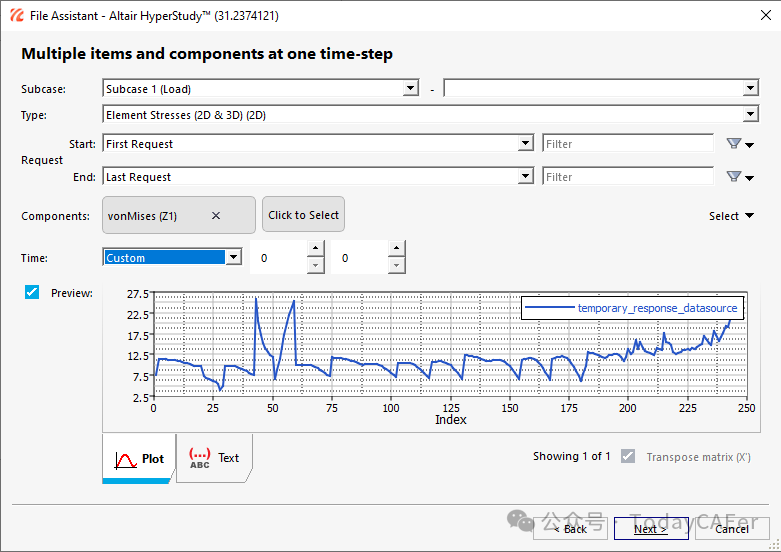The image size is (781, 552).
Task: Click the preview plot Index axis label
Action: pos(451,420)
